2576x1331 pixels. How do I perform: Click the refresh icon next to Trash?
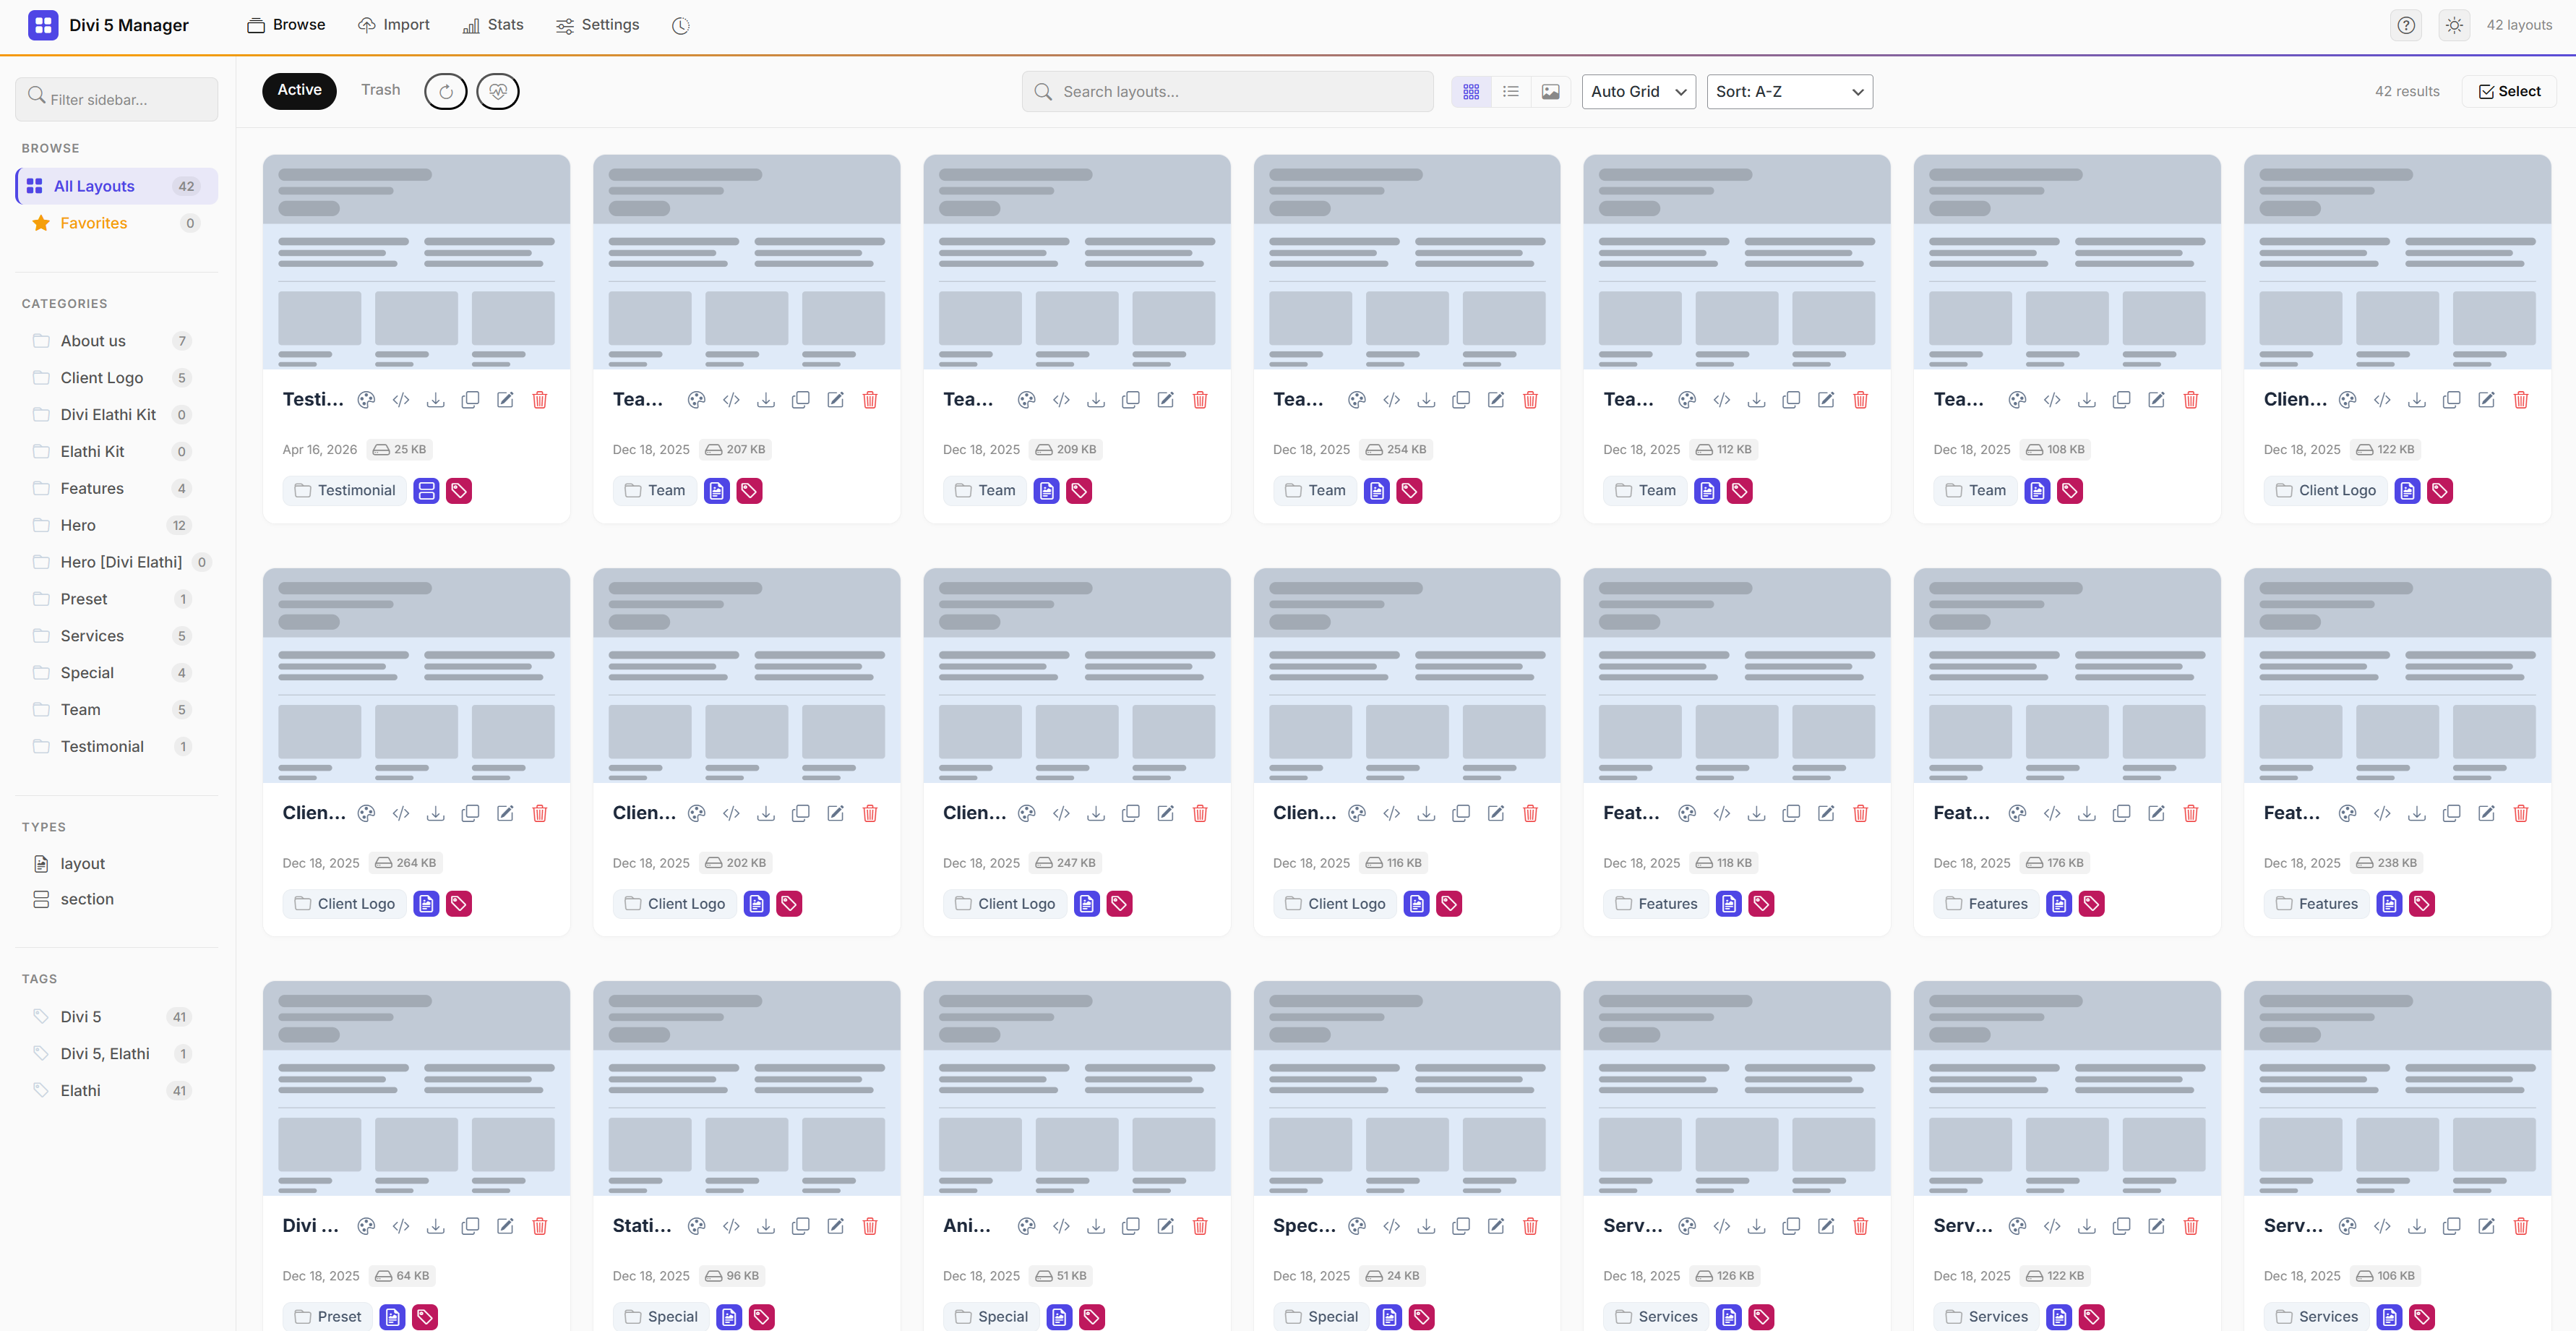[445, 91]
